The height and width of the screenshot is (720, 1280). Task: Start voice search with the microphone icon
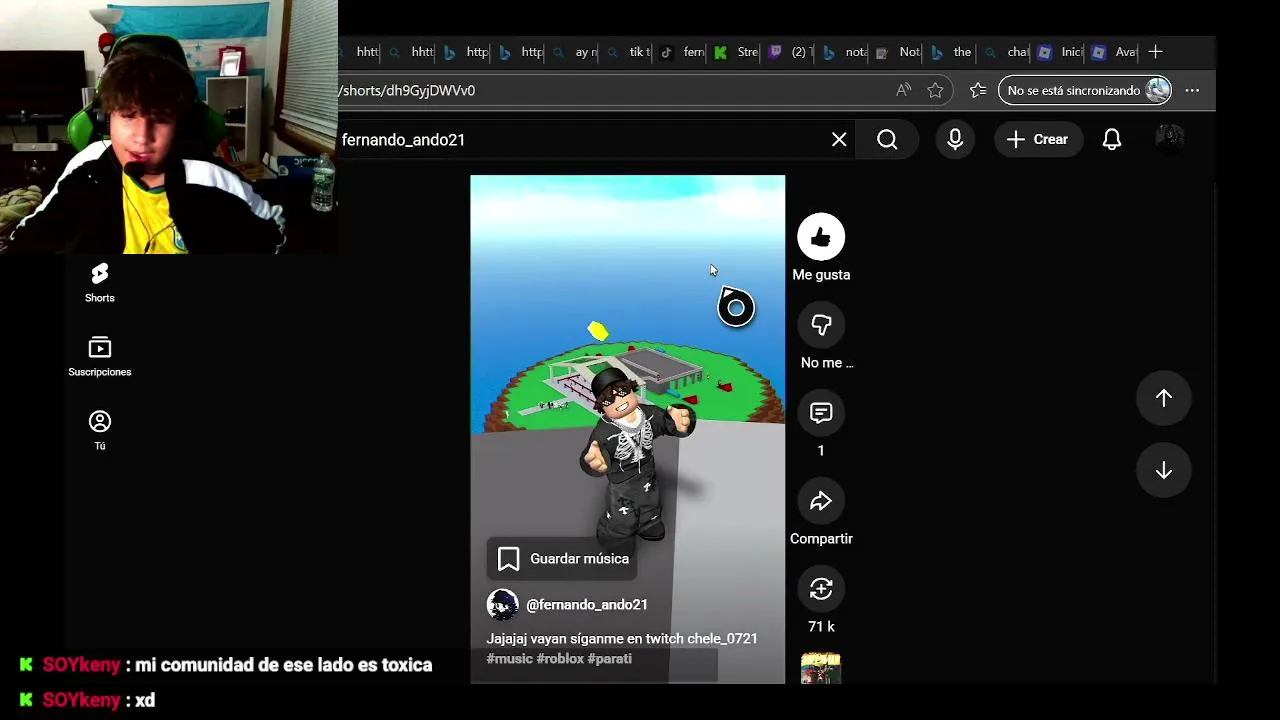pos(955,140)
